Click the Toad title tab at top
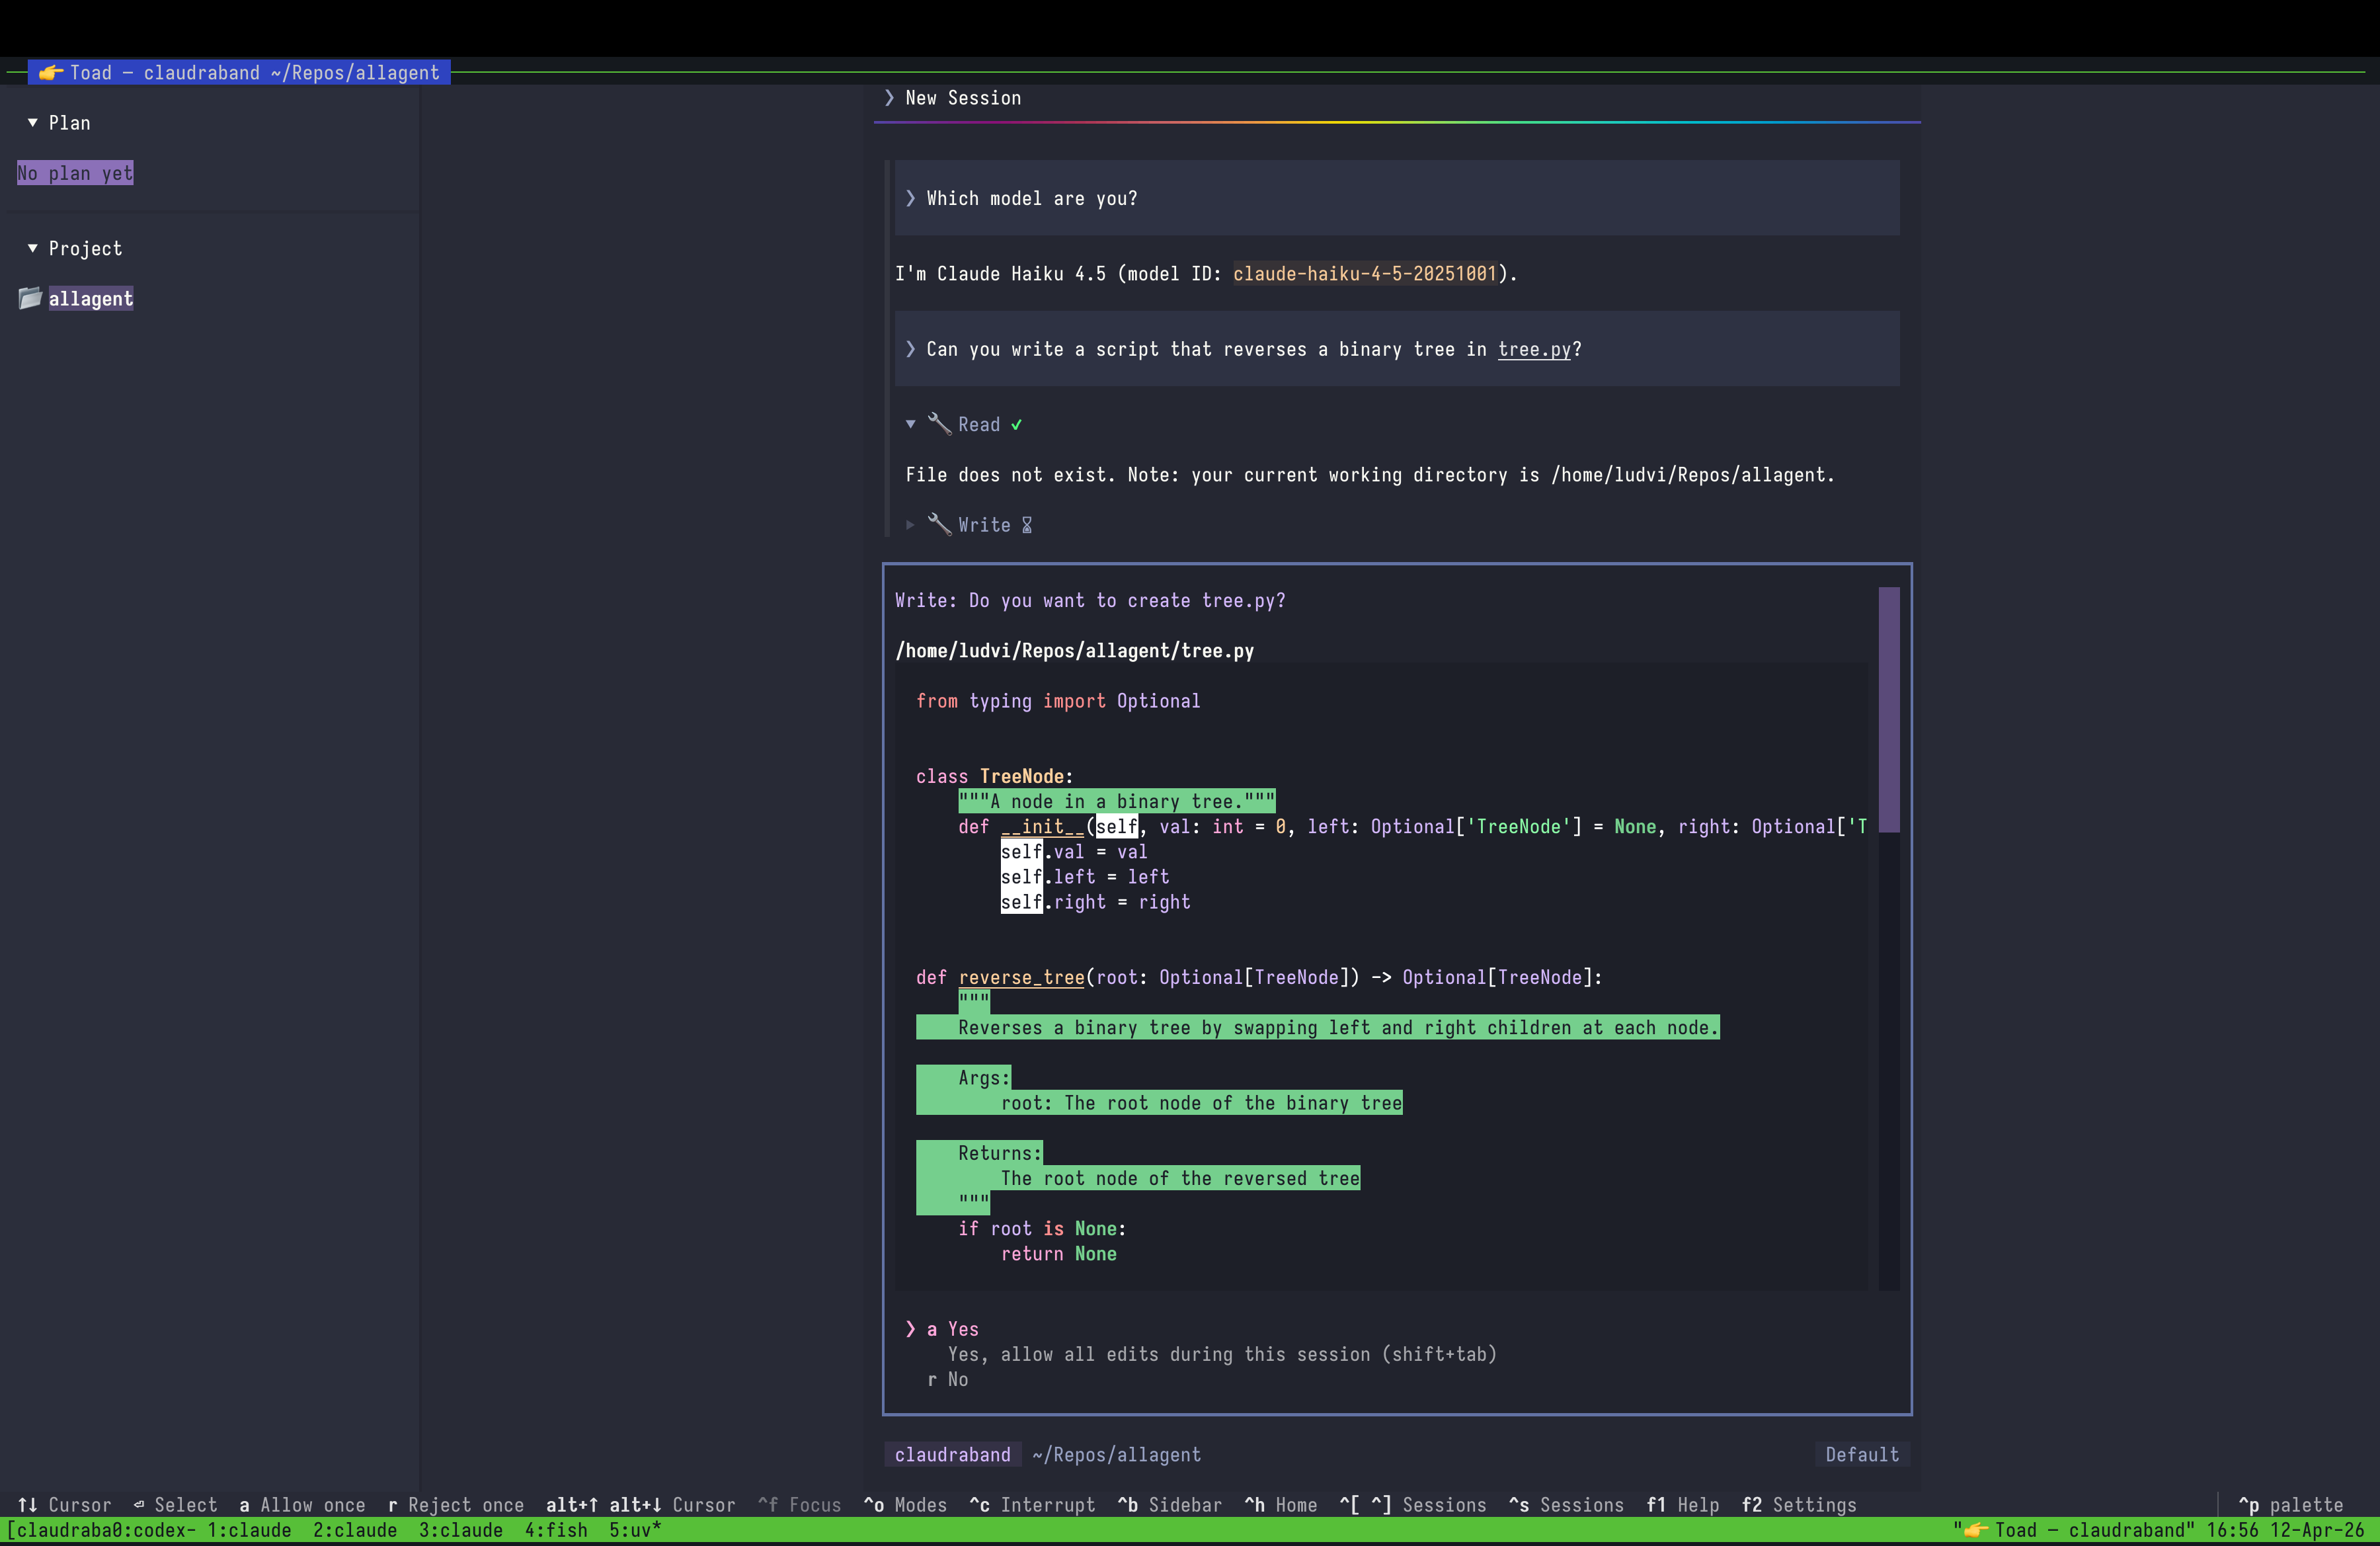The image size is (2380, 1546). click(239, 73)
